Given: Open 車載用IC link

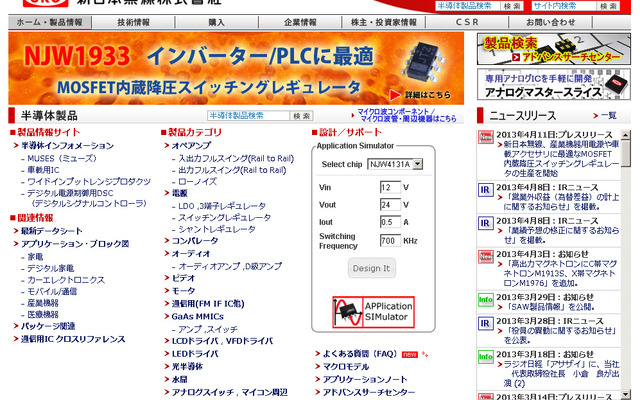Looking at the screenshot, I should pos(43,170).
